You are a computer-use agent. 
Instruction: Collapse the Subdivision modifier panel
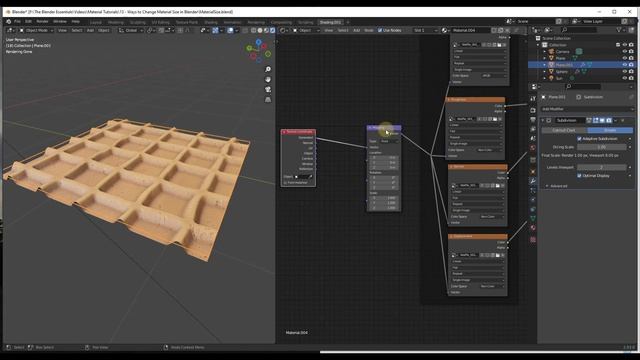pos(543,120)
